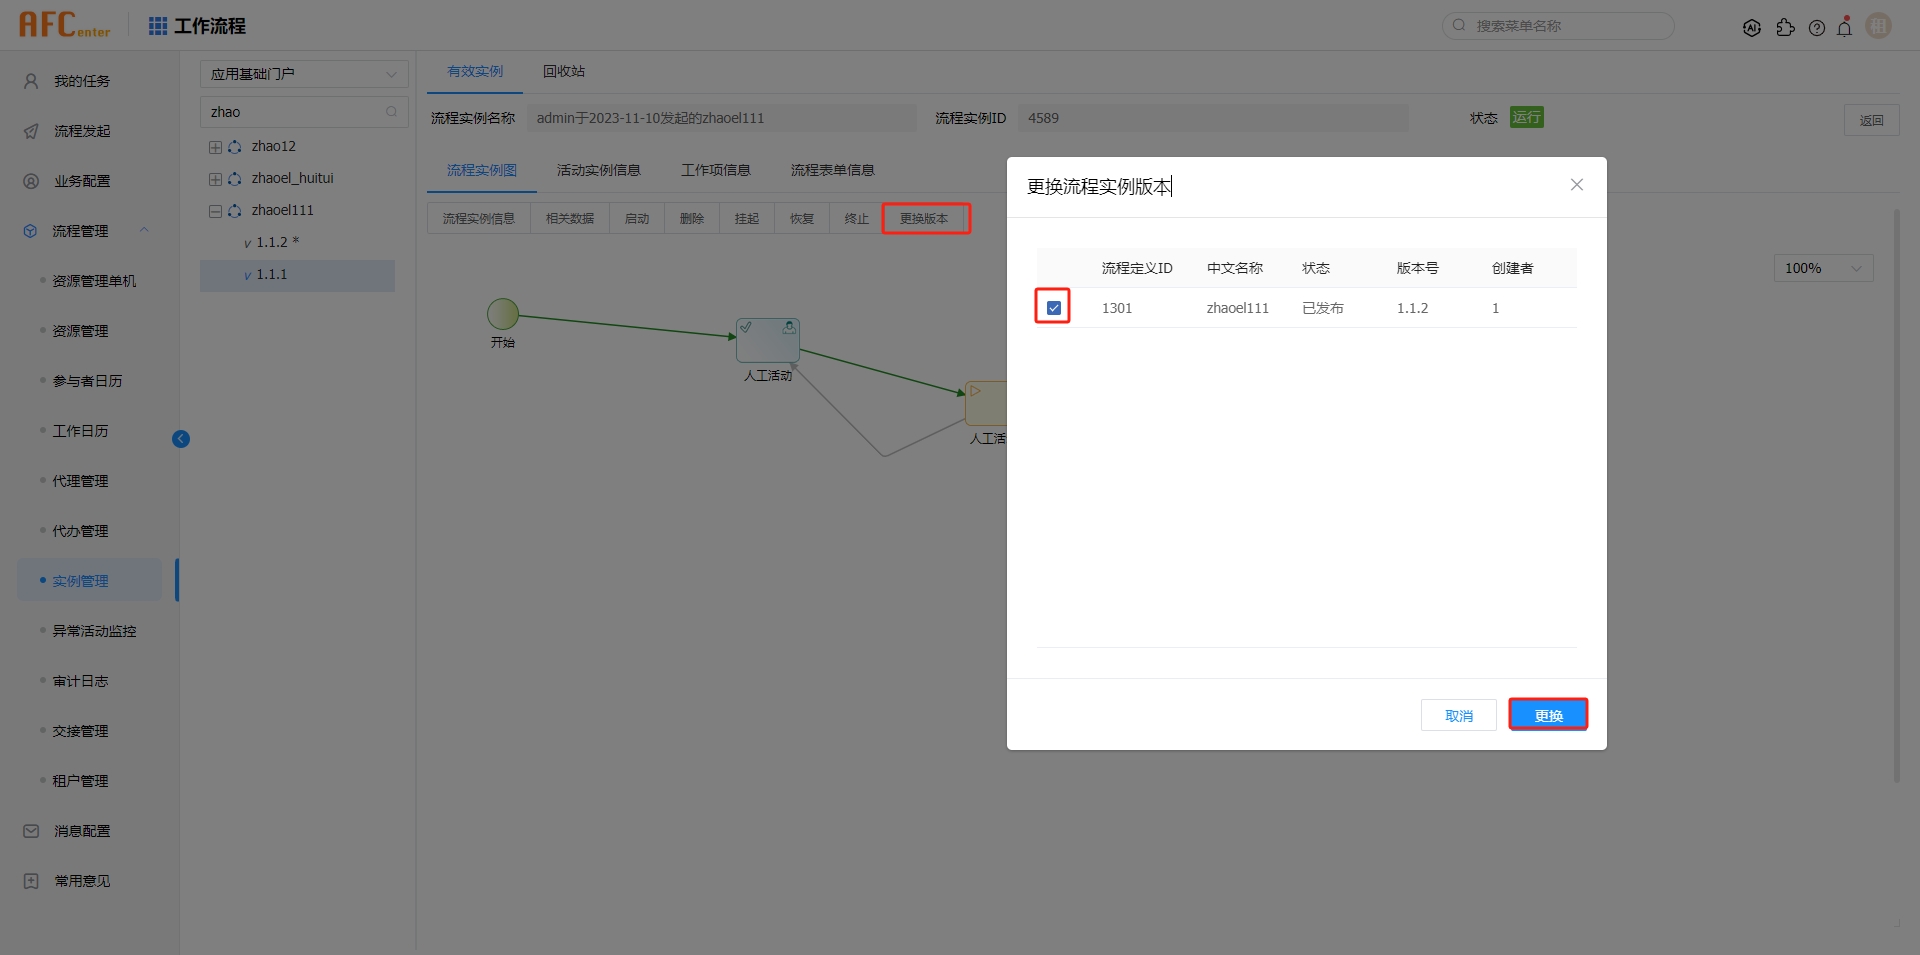Collapse zhaoel111 in the process tree
Image resolution: width=1920 pixels, height=955 pixels.
(214, 210)
